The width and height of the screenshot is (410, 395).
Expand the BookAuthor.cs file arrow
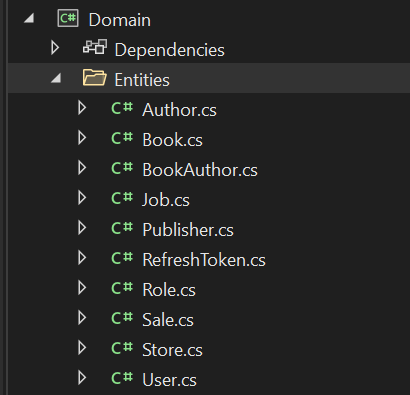(x=82, y=168)
